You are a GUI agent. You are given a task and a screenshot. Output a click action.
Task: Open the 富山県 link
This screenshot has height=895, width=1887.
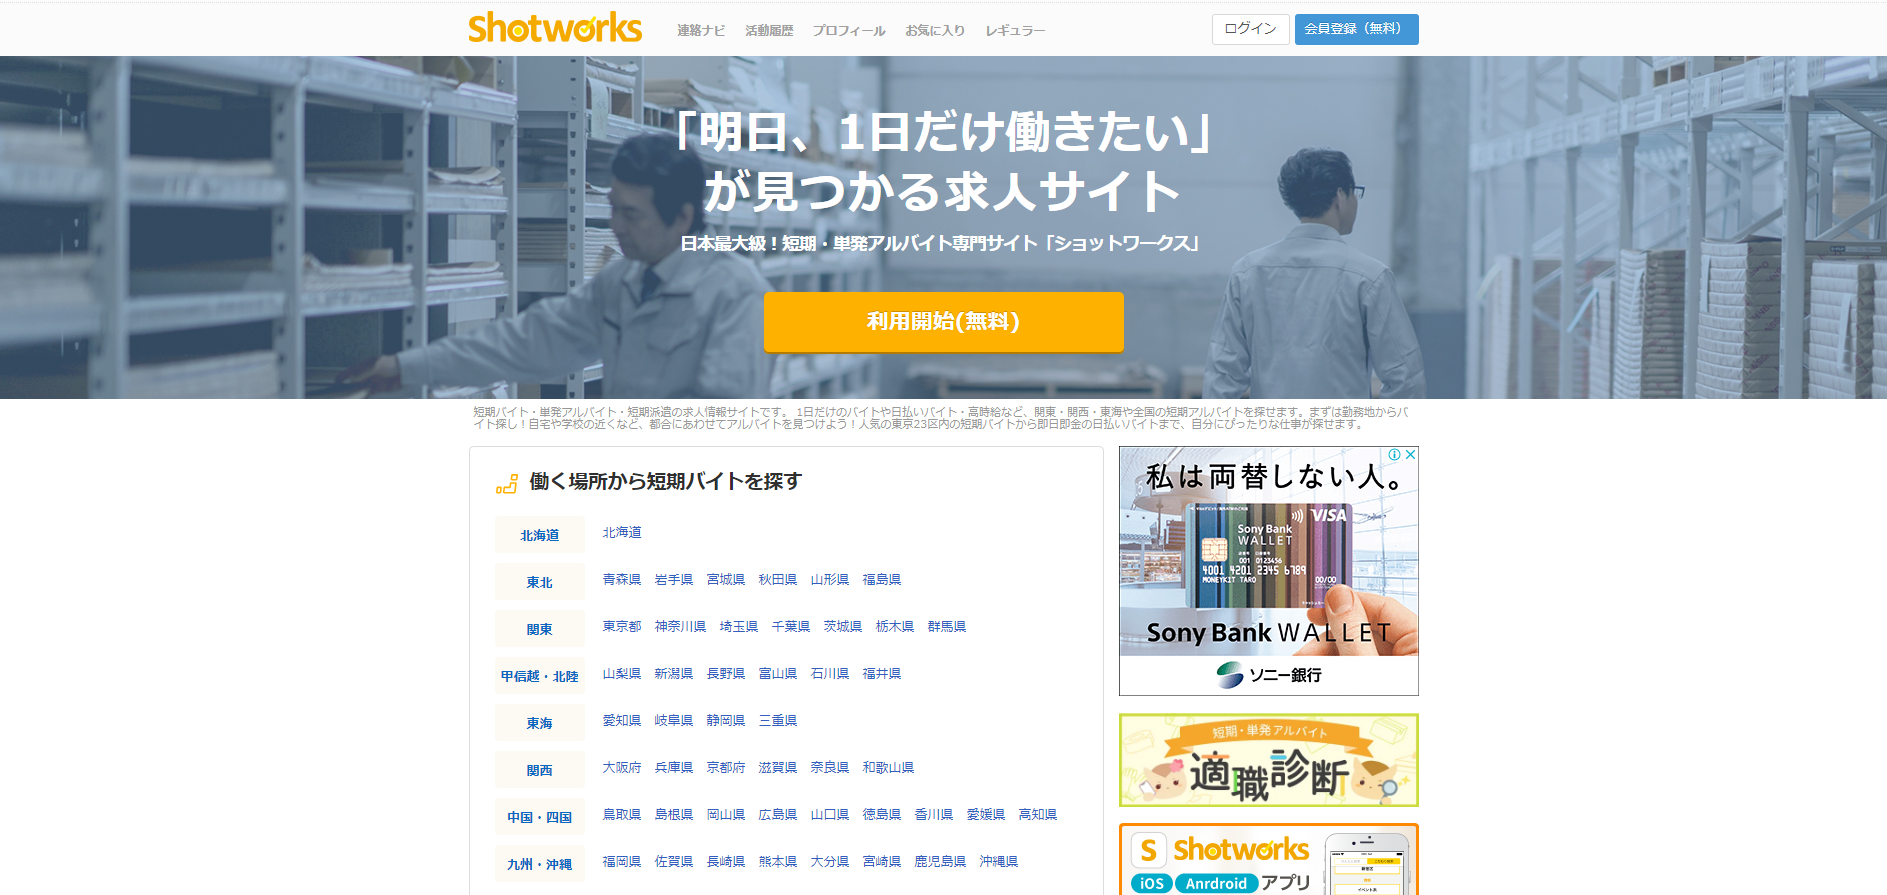click(x=778, y=673)
